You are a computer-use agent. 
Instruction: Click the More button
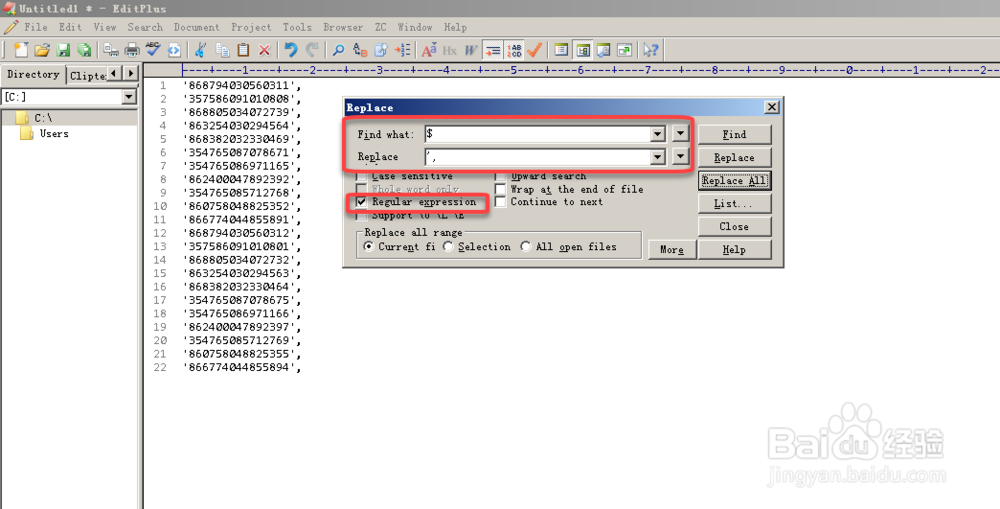pos(672,249)
